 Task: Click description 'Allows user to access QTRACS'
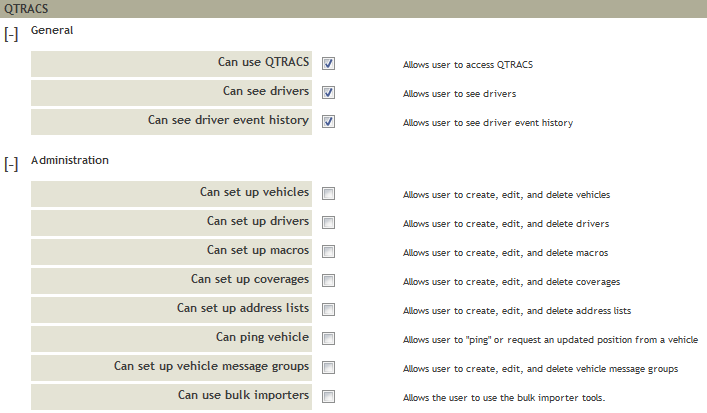(468, 65)
